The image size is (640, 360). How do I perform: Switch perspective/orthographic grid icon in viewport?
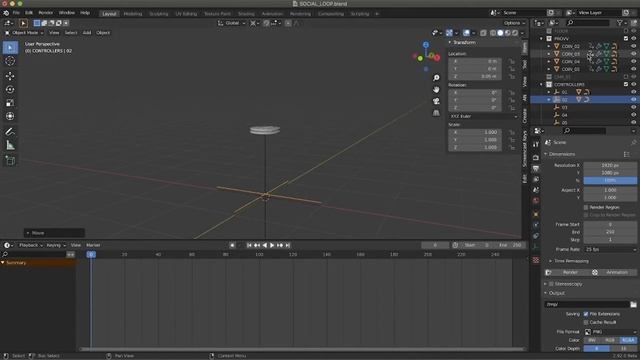coord(436,113)
